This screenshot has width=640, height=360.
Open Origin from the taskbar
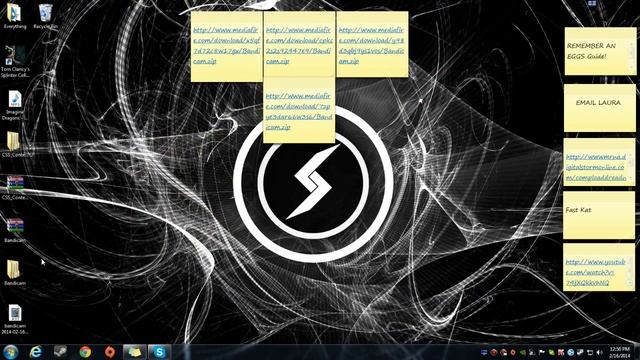[x=109, y=352]
